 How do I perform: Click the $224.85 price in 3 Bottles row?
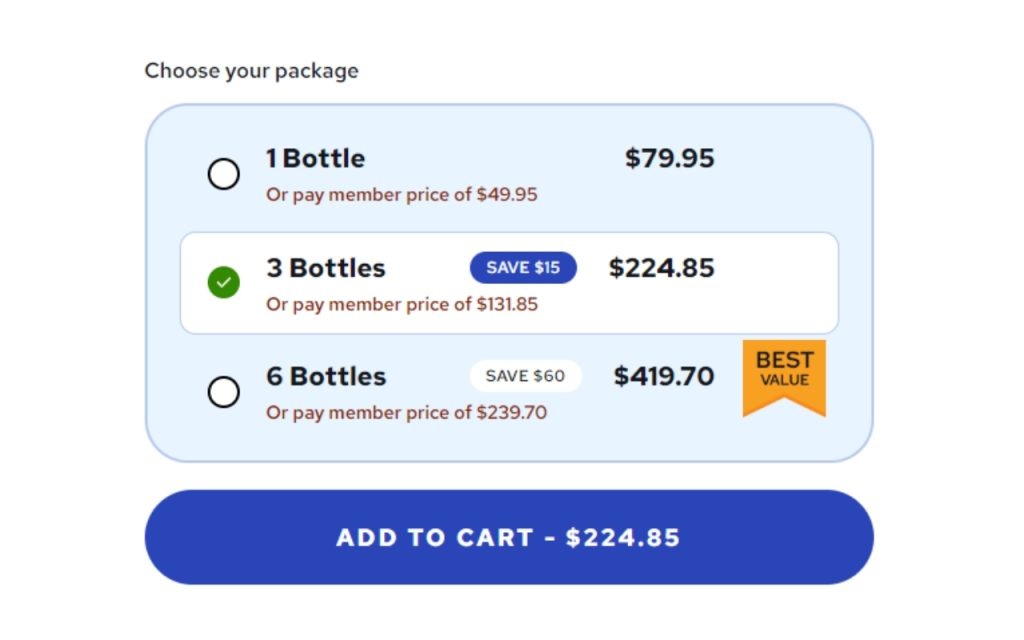coord(662,268)
